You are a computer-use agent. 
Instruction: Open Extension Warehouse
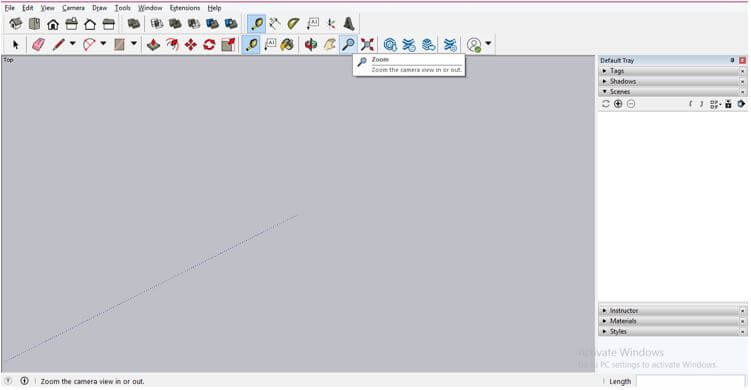409,45
